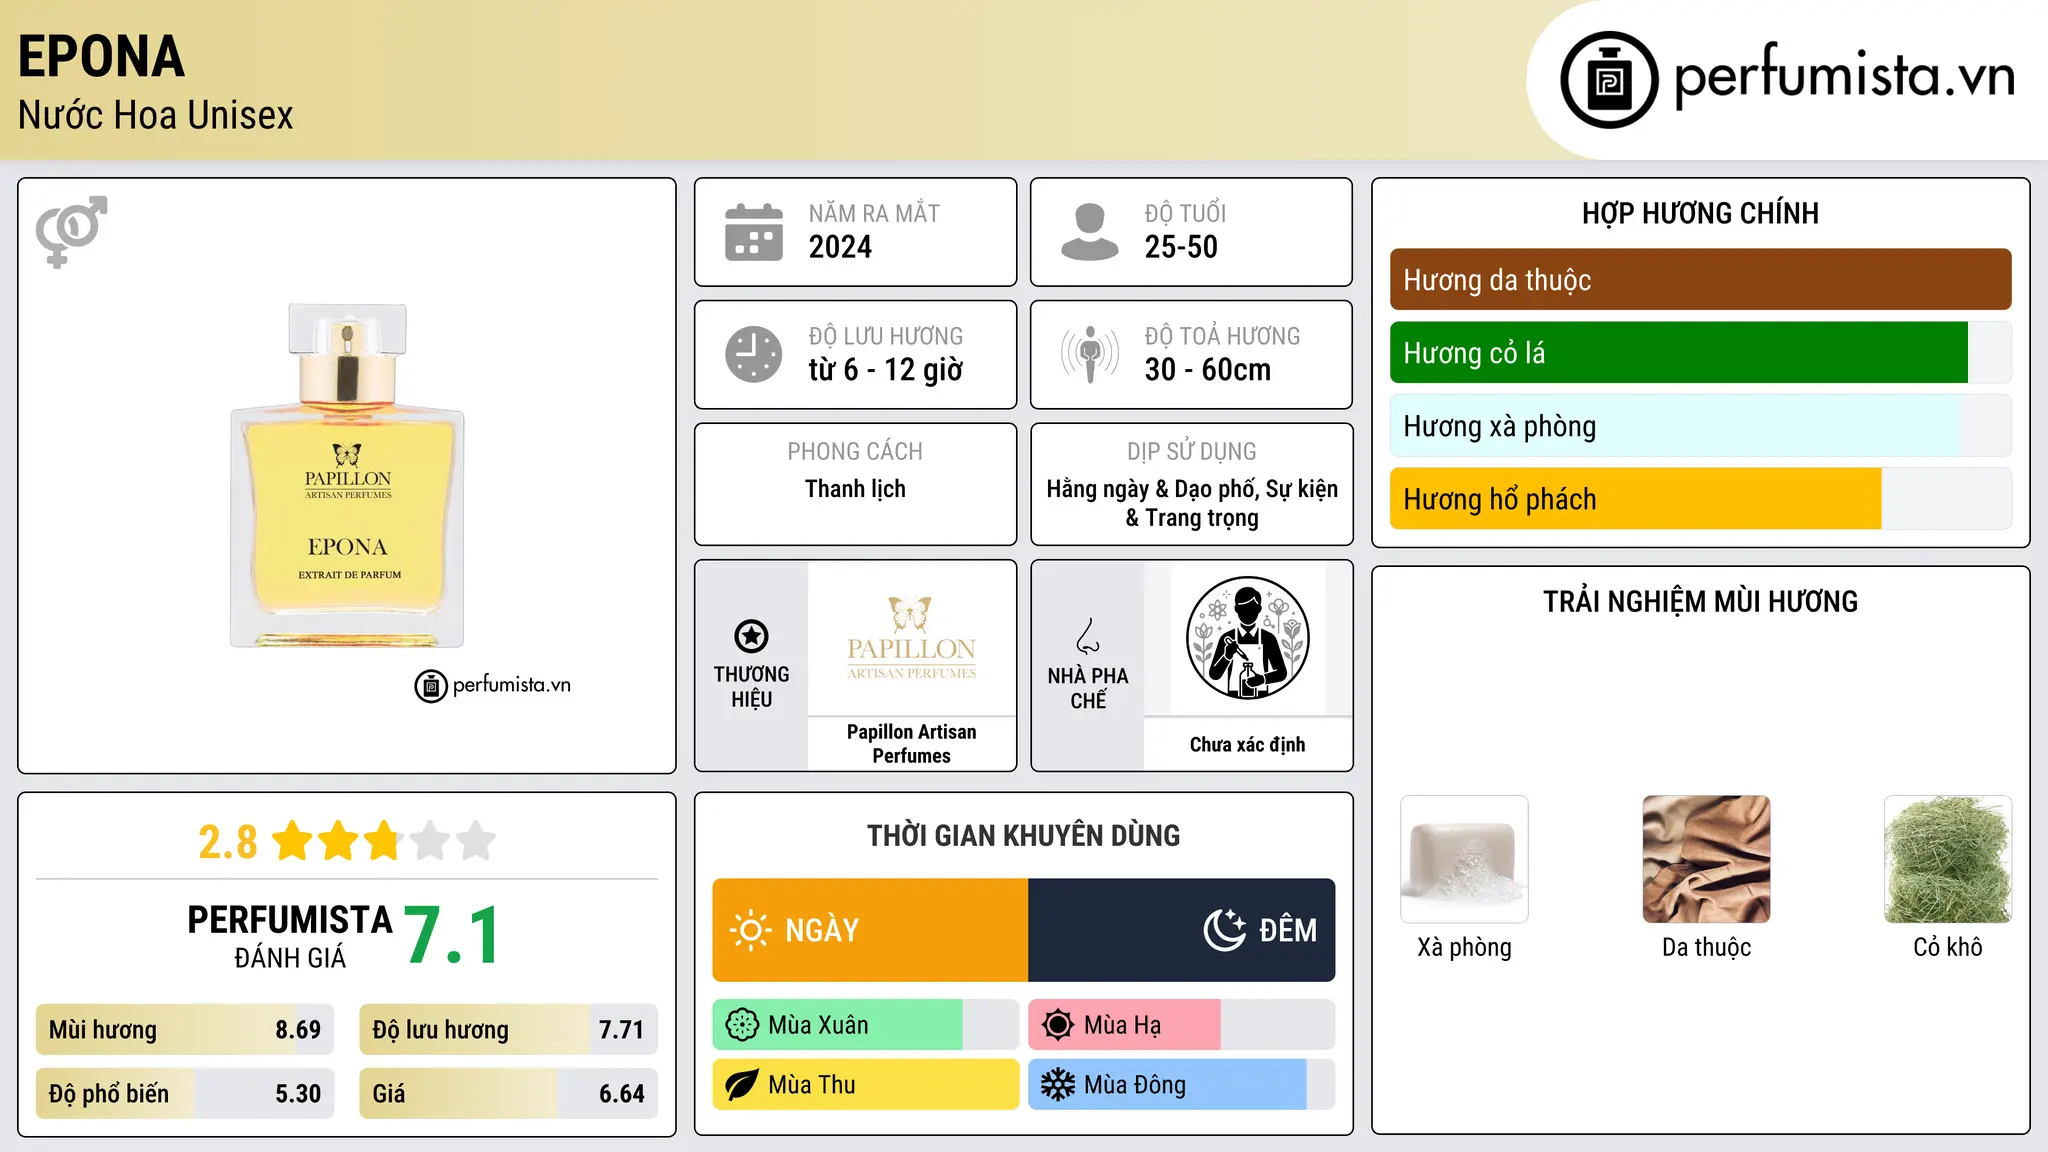Click the Phong Cách label

(x=855, y=452)
